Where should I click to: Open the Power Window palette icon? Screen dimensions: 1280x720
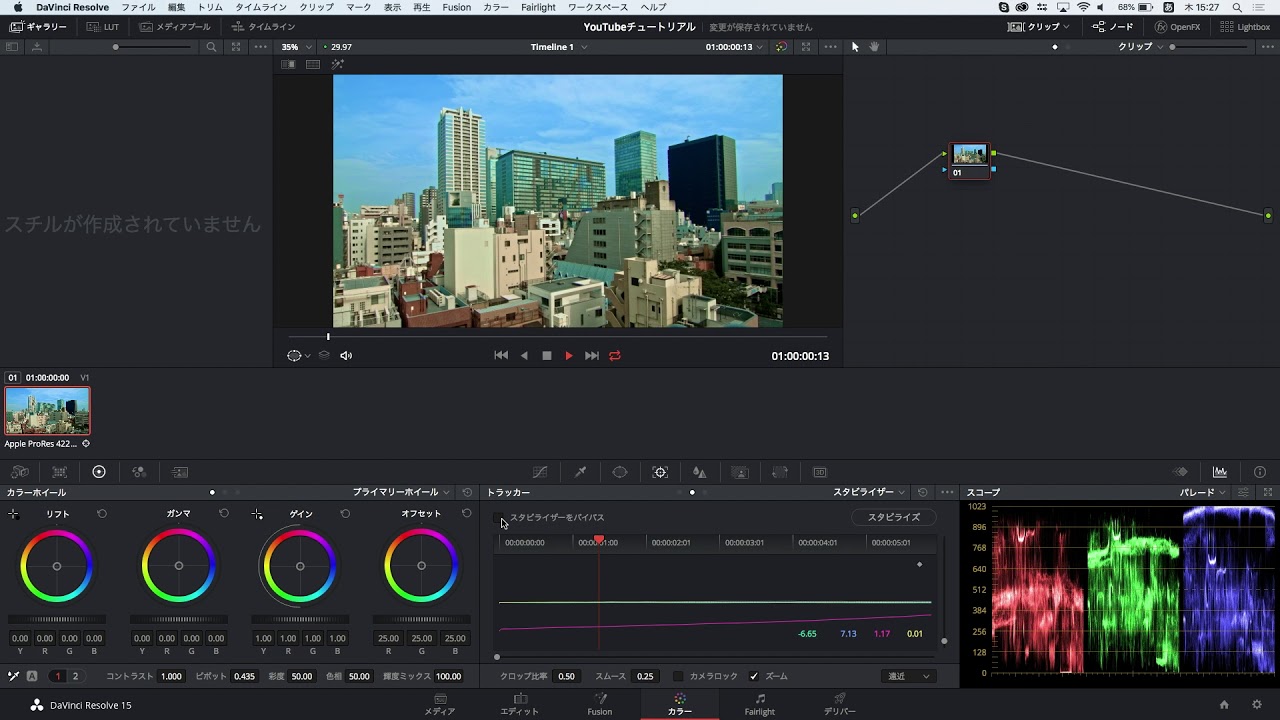(x=620, y=472)
